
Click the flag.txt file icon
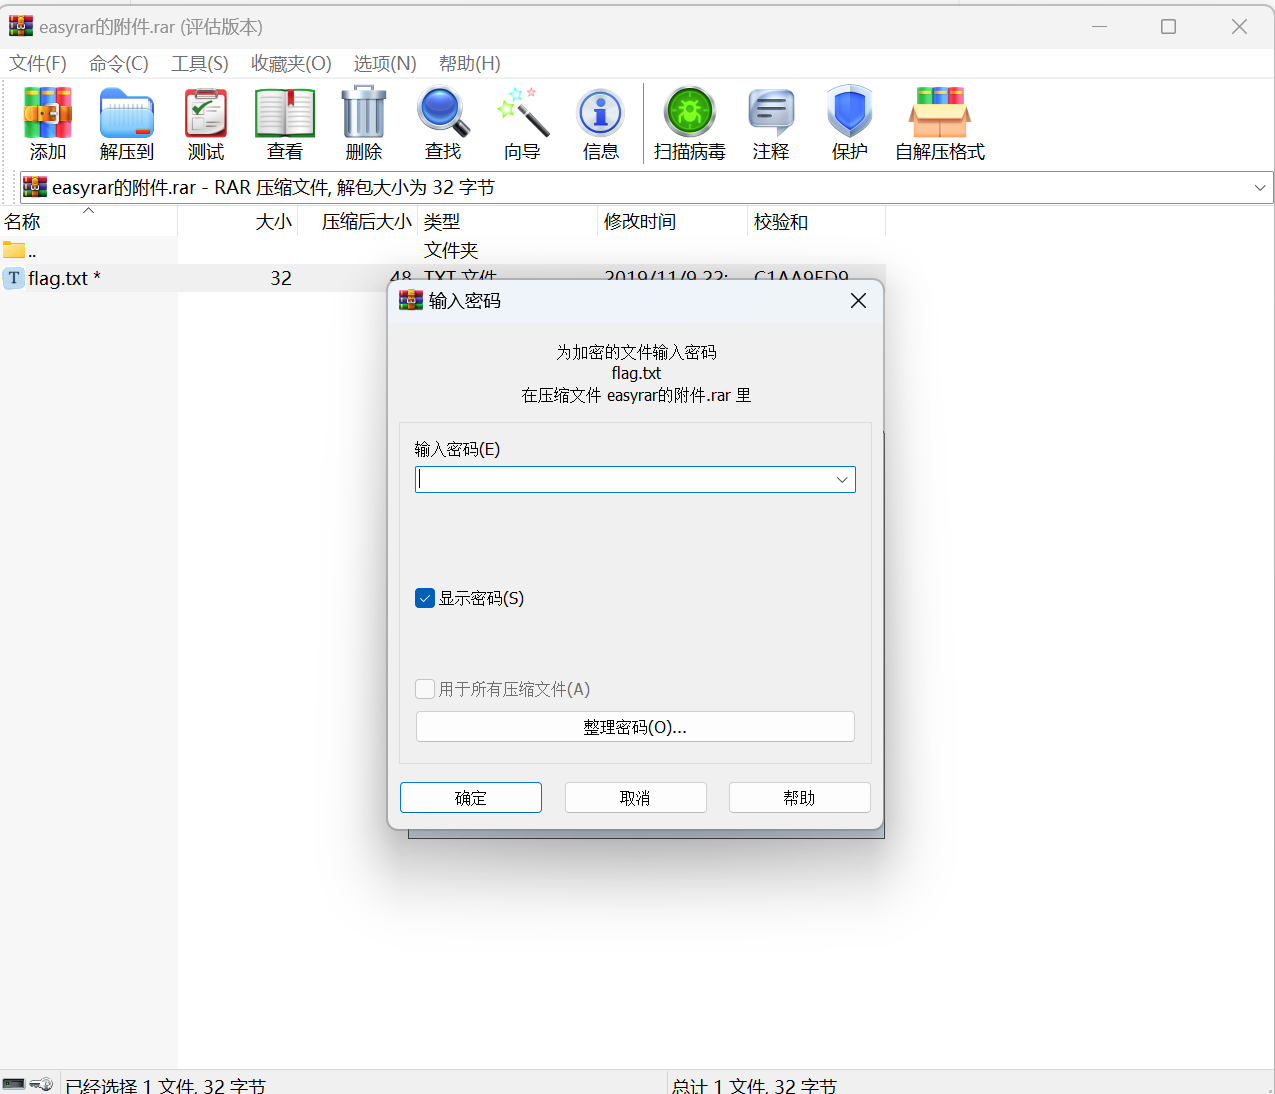[x=14, y=278]
